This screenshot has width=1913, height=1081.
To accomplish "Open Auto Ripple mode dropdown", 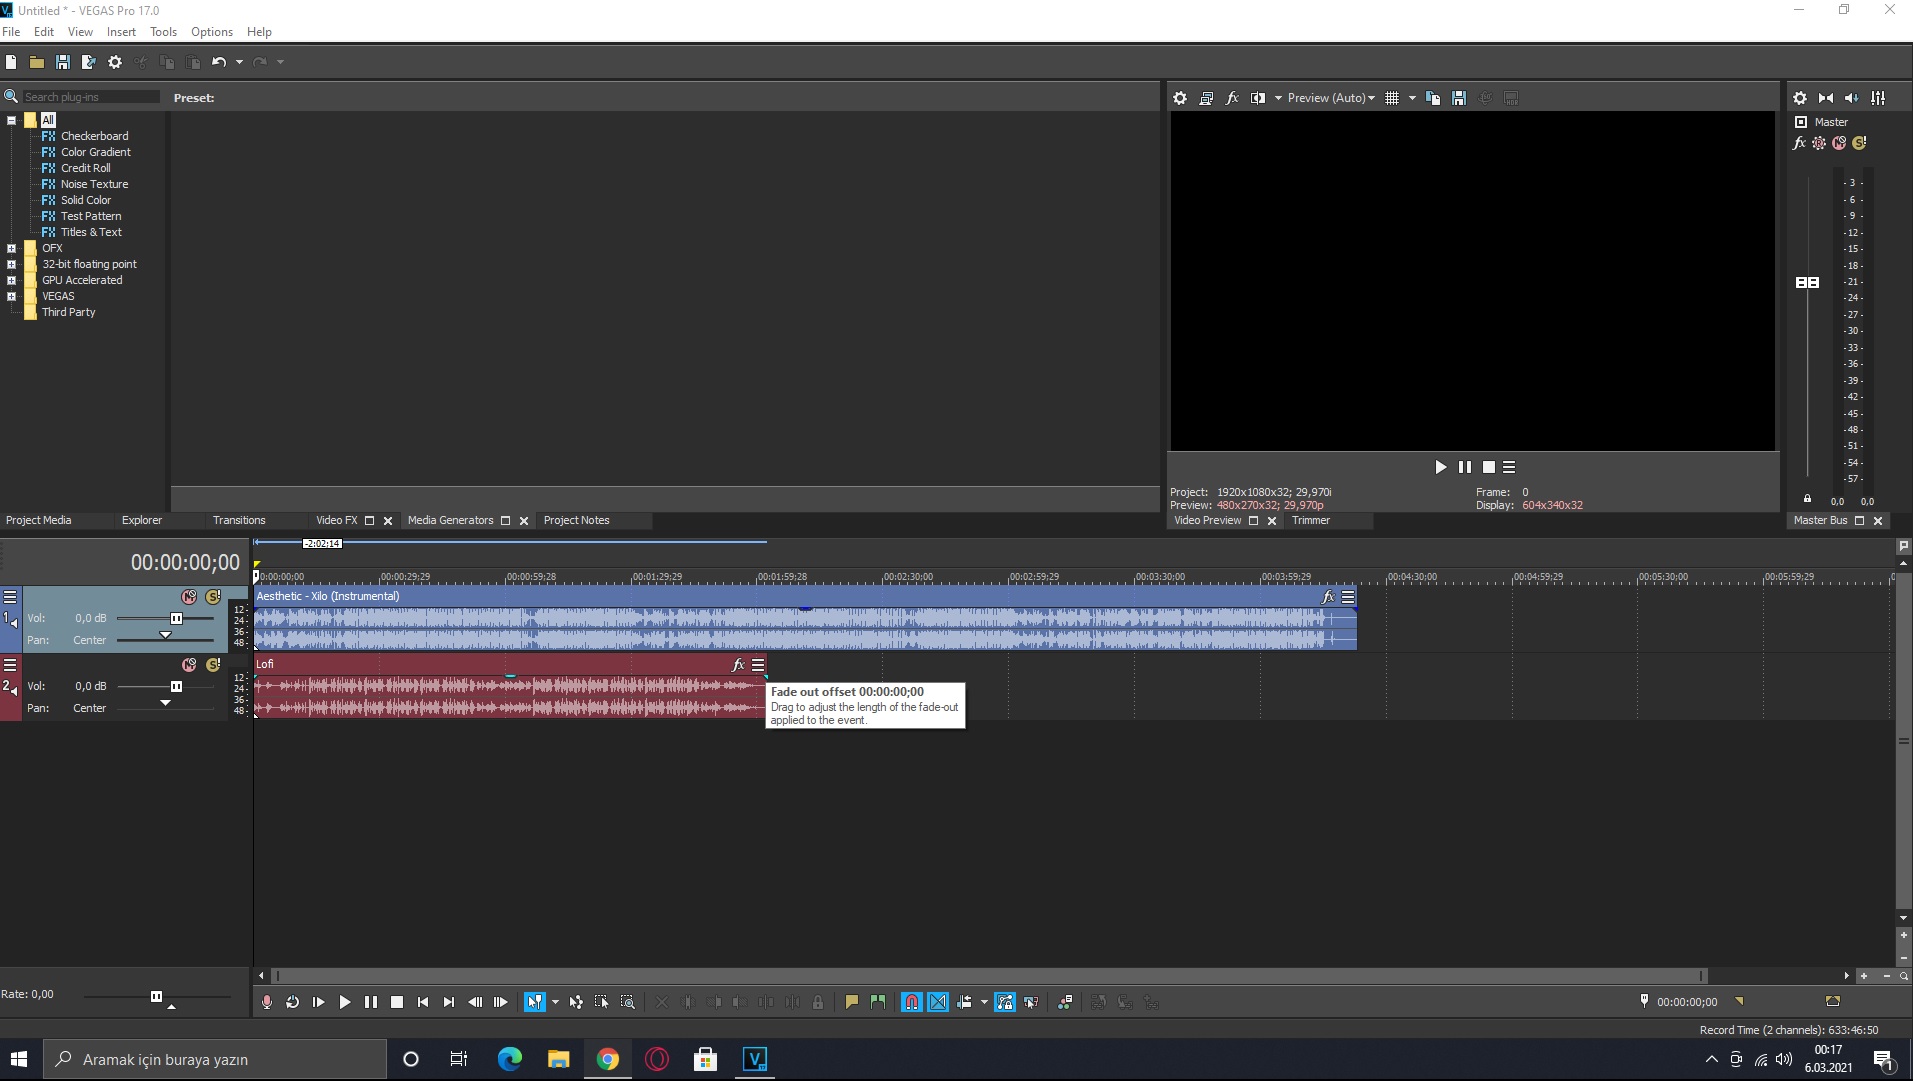I will click(984, 1002).
